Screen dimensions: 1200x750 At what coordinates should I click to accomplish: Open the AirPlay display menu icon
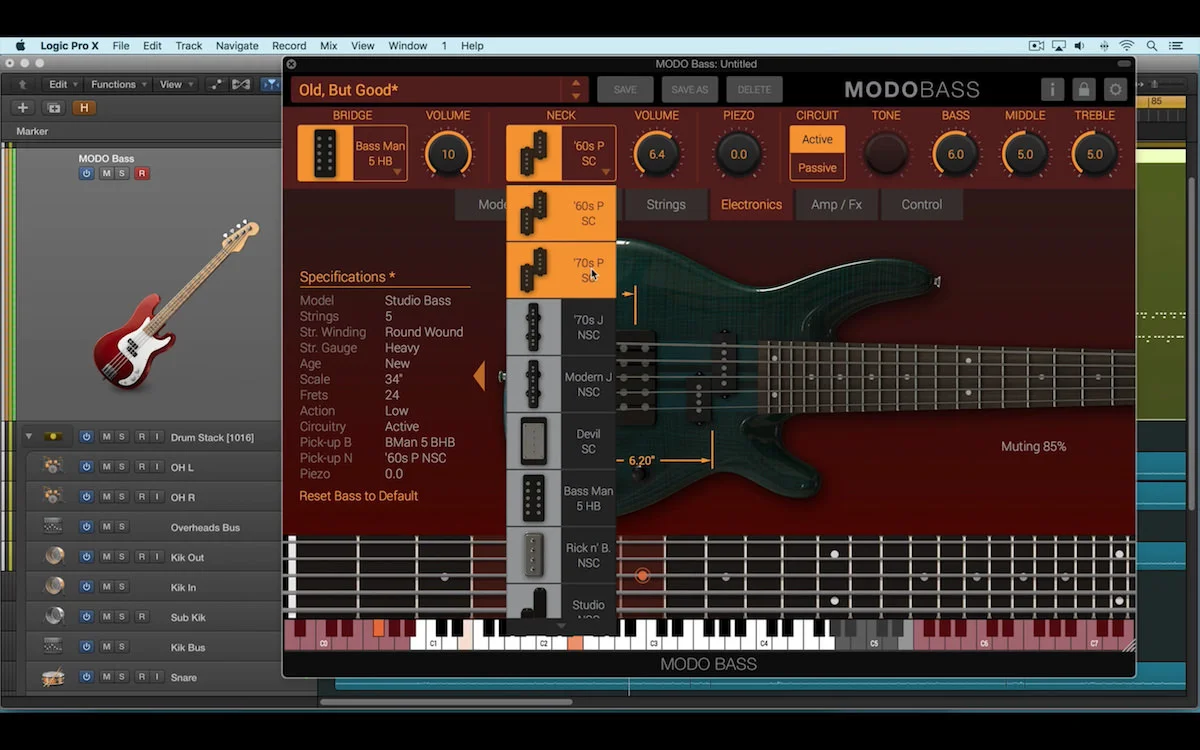coord(1058,46)
